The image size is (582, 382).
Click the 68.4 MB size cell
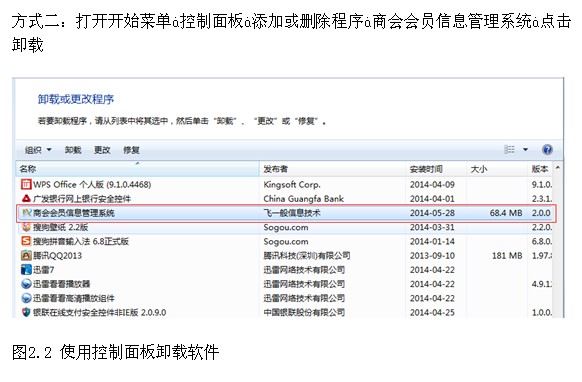click(506, 213)
